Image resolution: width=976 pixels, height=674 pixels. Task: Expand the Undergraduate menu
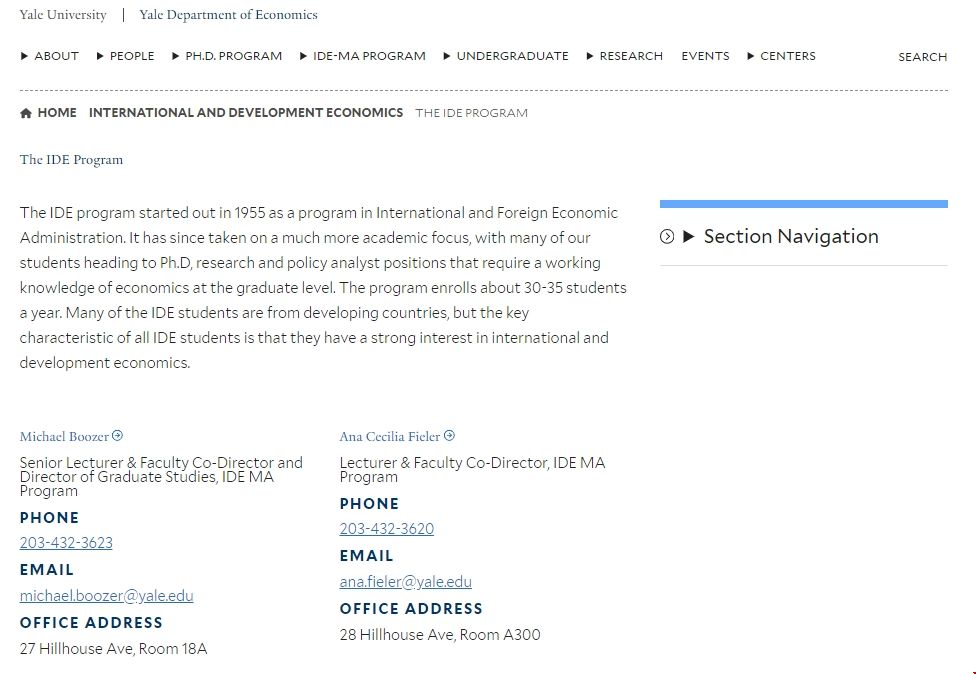[x=506, y=56]
